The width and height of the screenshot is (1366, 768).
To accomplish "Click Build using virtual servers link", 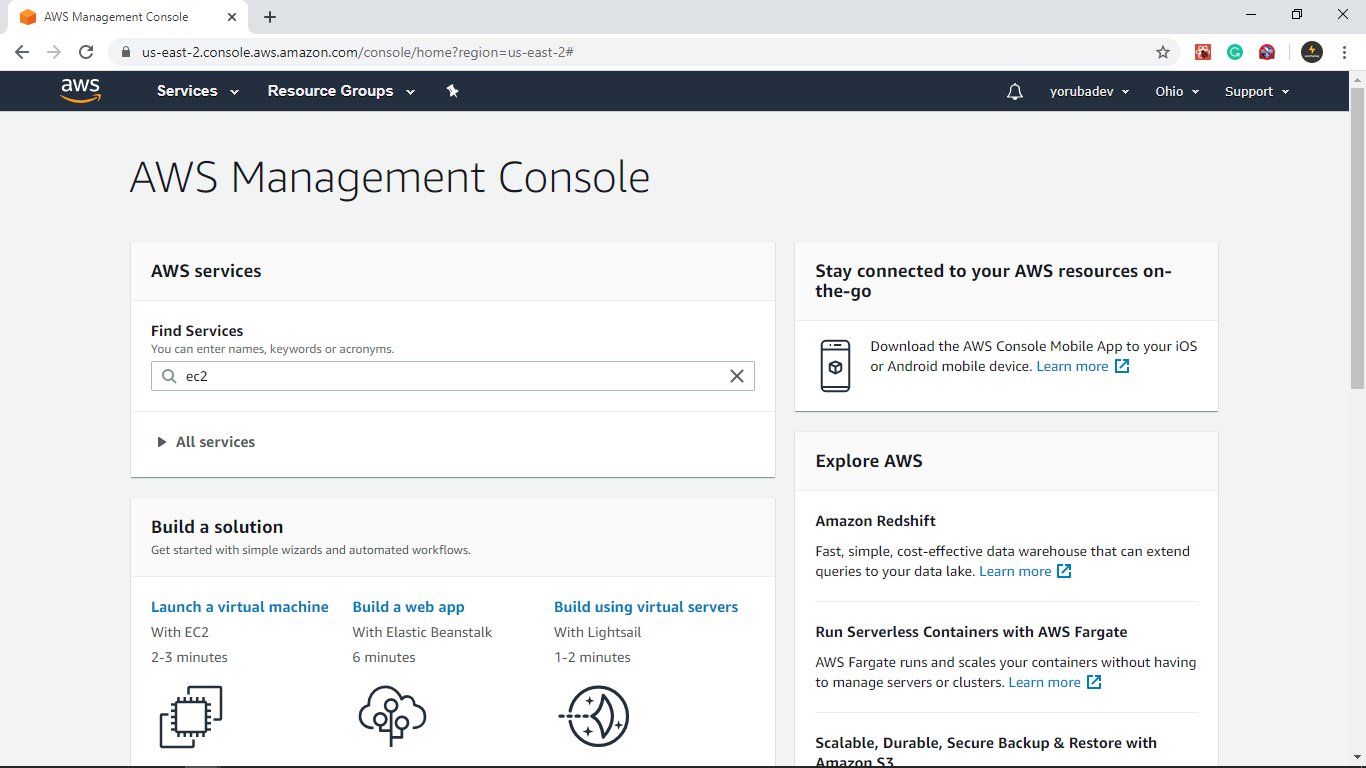I will (x=646, y=607).
